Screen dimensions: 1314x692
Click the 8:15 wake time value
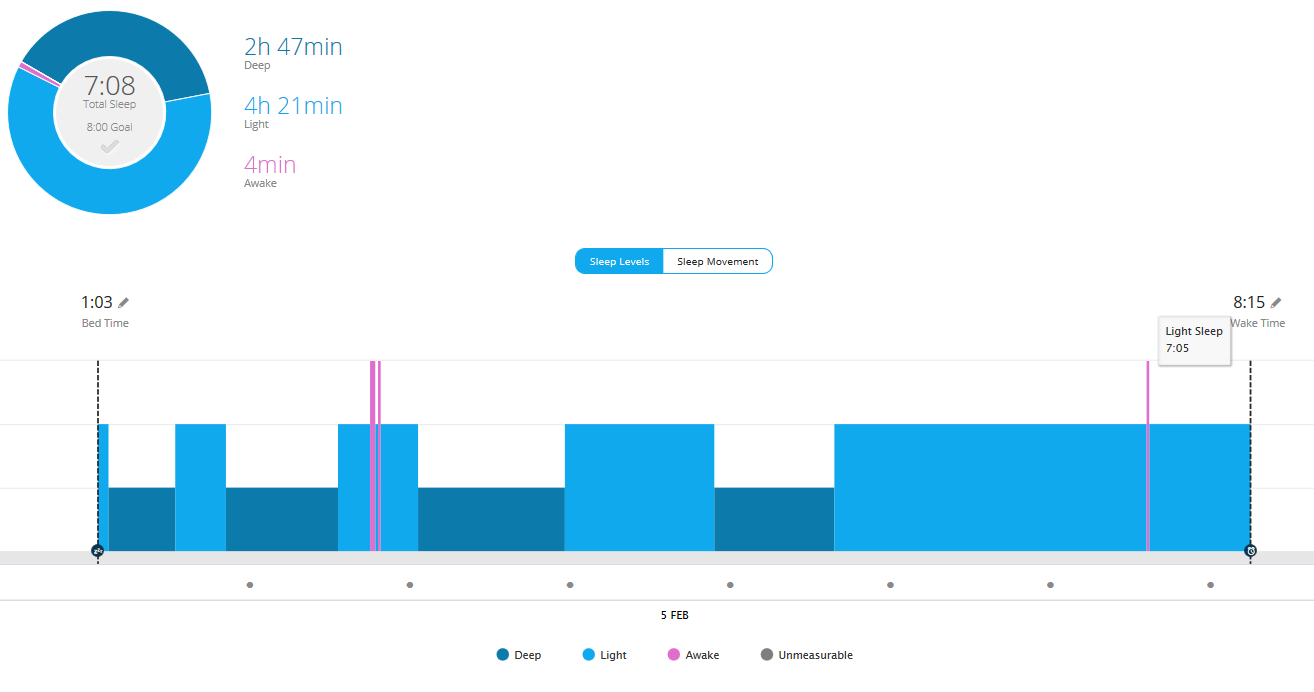1249,302
